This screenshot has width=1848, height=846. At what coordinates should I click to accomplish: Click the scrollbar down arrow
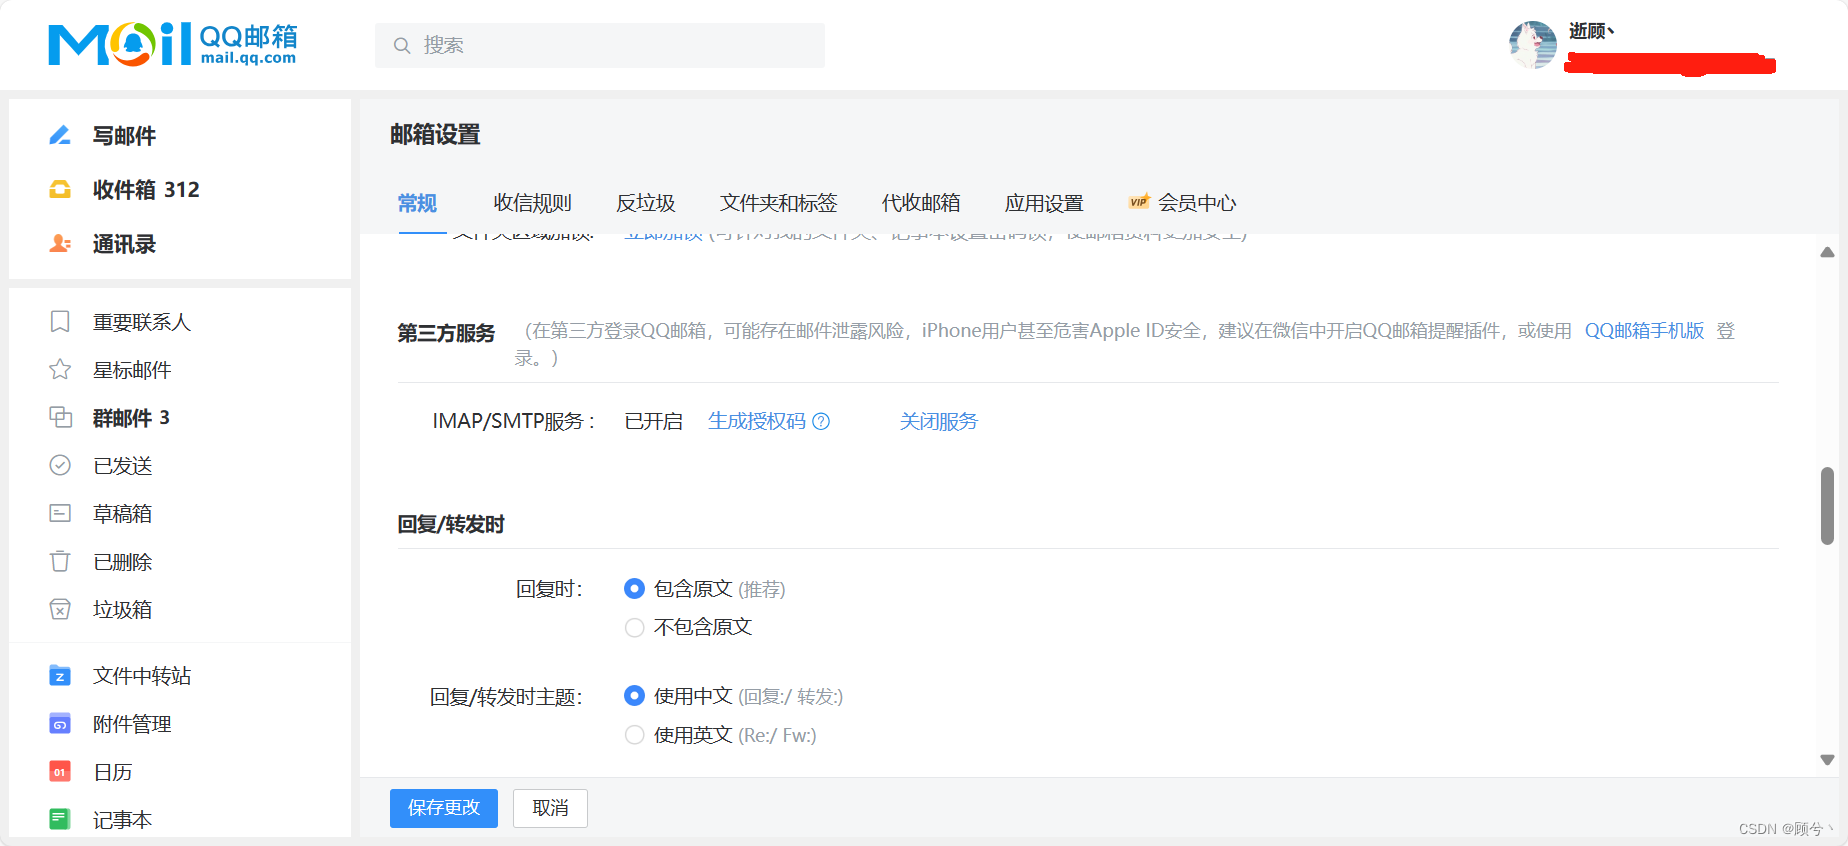tap(1827, 760)
